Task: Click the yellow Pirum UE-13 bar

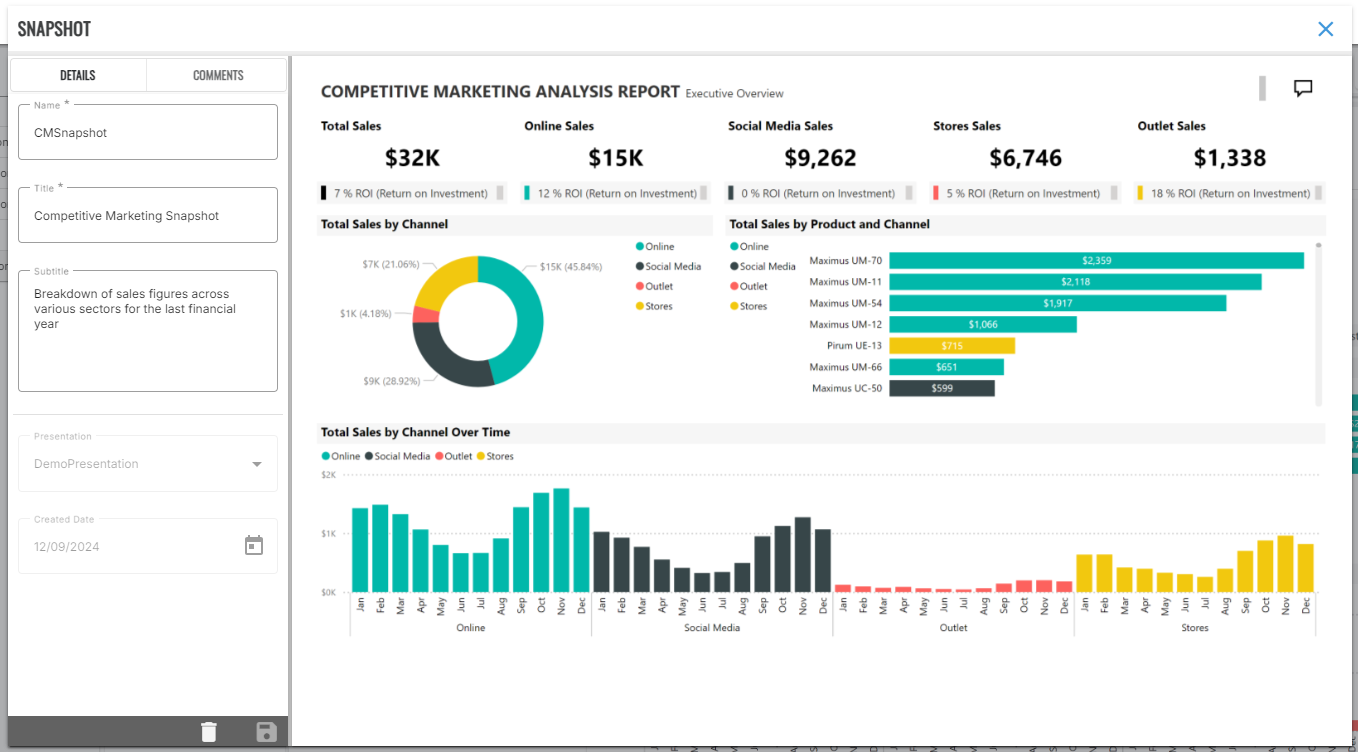Action: point(952,346)
